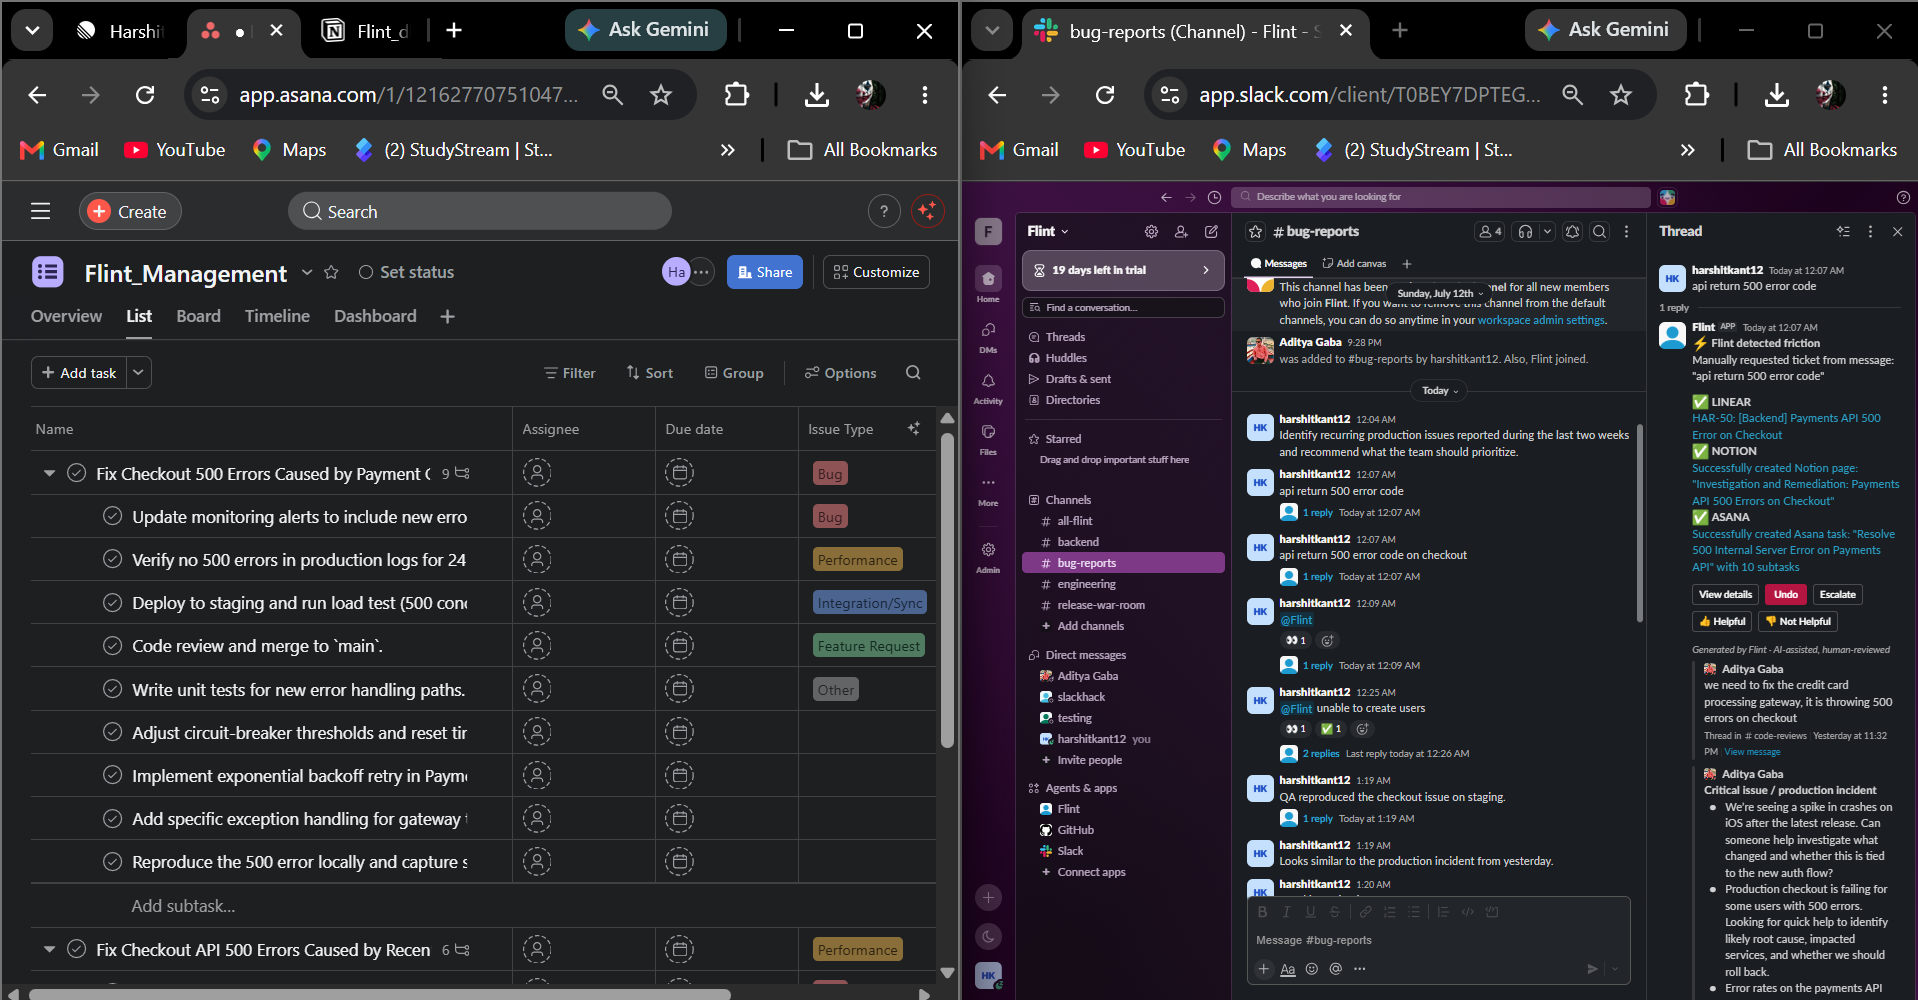This screenshot has height=1000, width=1918.
Task: Mark 'Write unit tests' task complete
Action: 113,689
